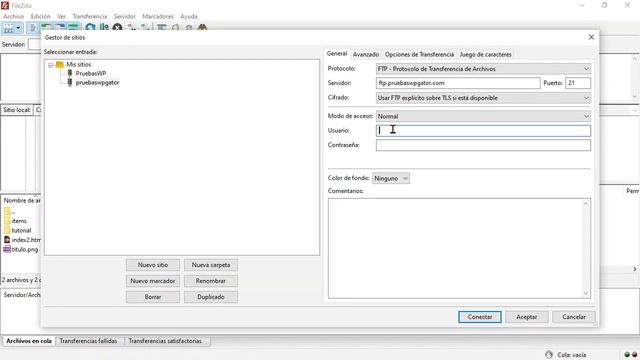Toggle the message log toolbar icon
Screen dimensions: 640x360
pyautogui.click(x=33, y=28)
